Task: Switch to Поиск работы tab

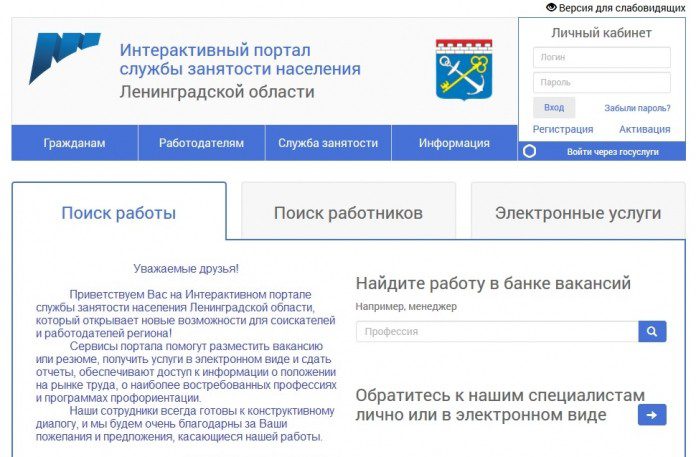Action: (119, 213)
